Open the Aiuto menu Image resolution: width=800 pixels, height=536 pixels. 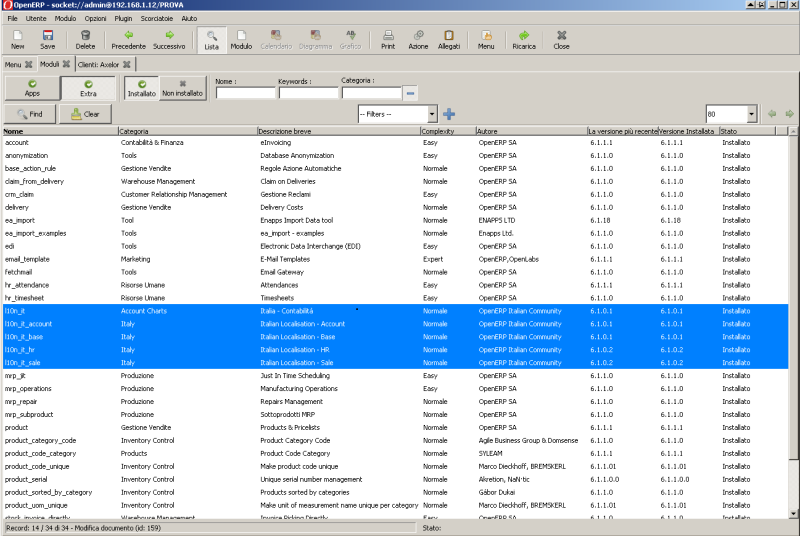(189, 18)
